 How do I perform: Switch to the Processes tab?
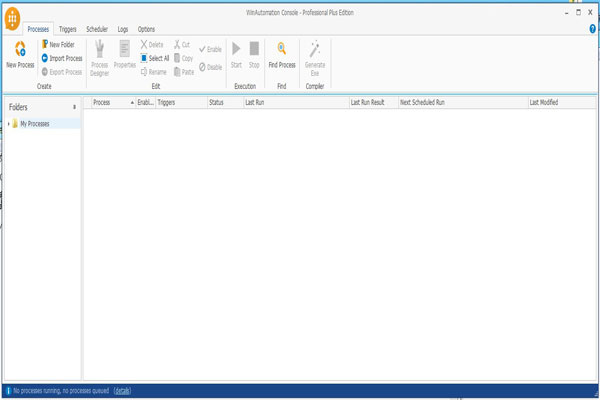38,29
